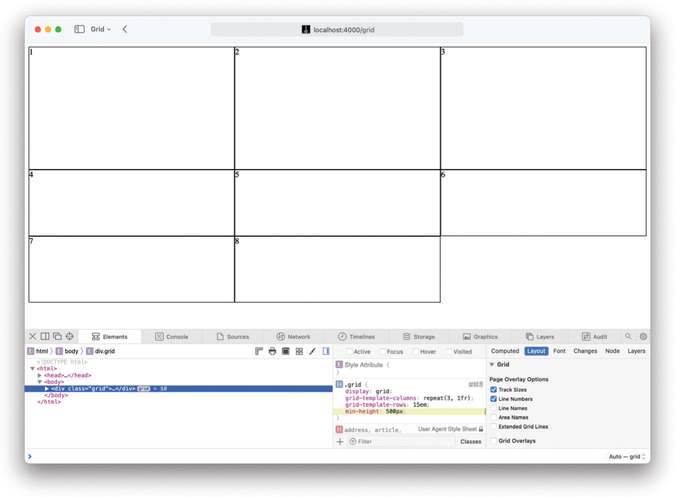This screenshot has width=675, height=498.
Task: Toggle the paint flashing brush icon
Action: tap(312, 352)
